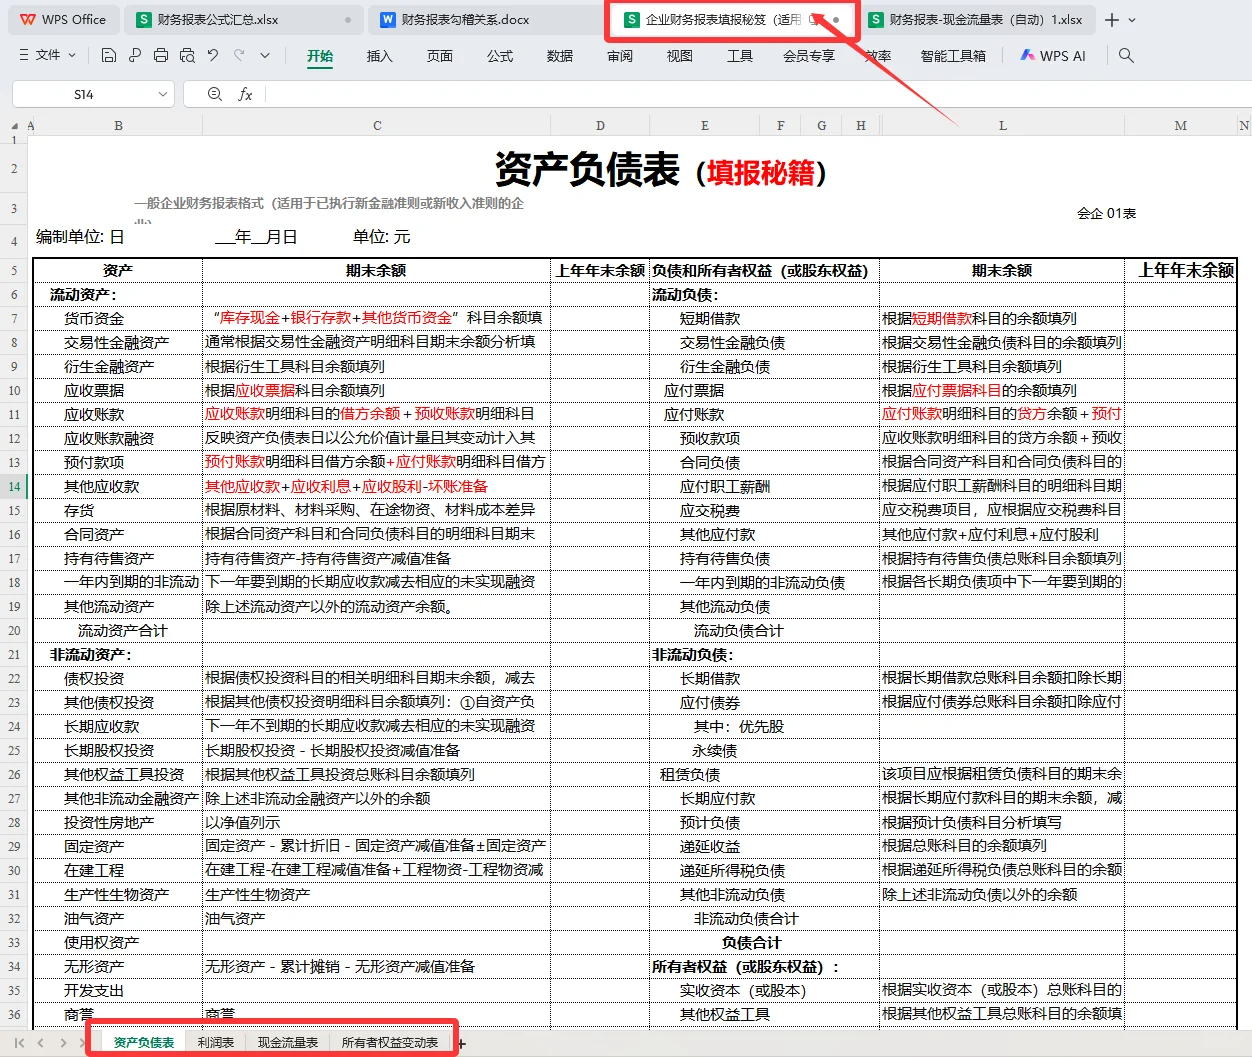Click the Print Preview icon
1252x1057 pixels.
187,56
